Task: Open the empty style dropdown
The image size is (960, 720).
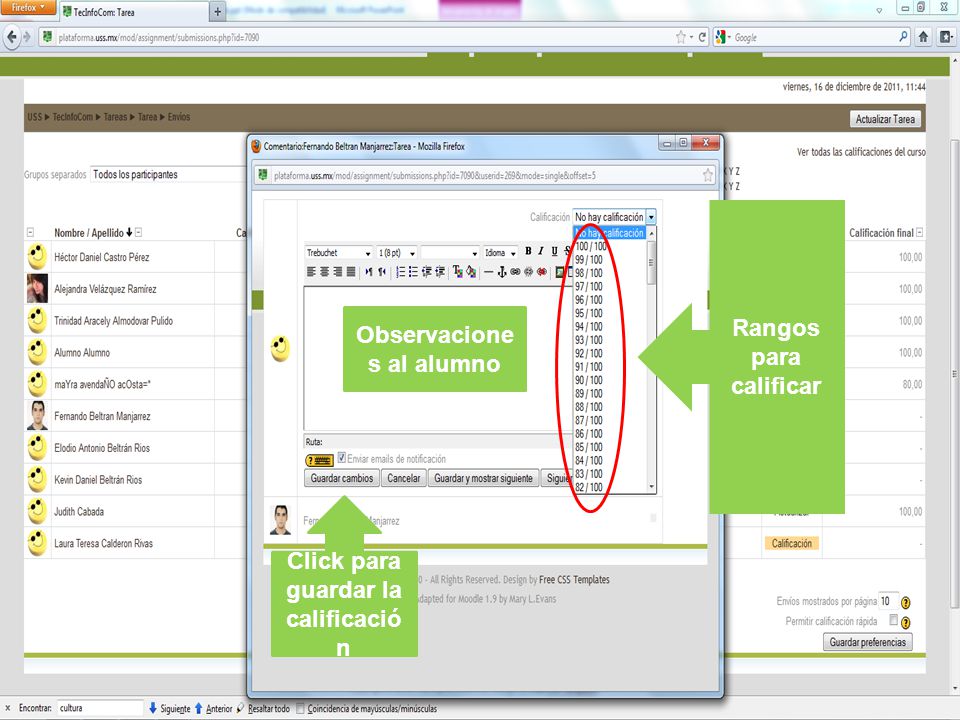Action: click(x=450, y=252)
